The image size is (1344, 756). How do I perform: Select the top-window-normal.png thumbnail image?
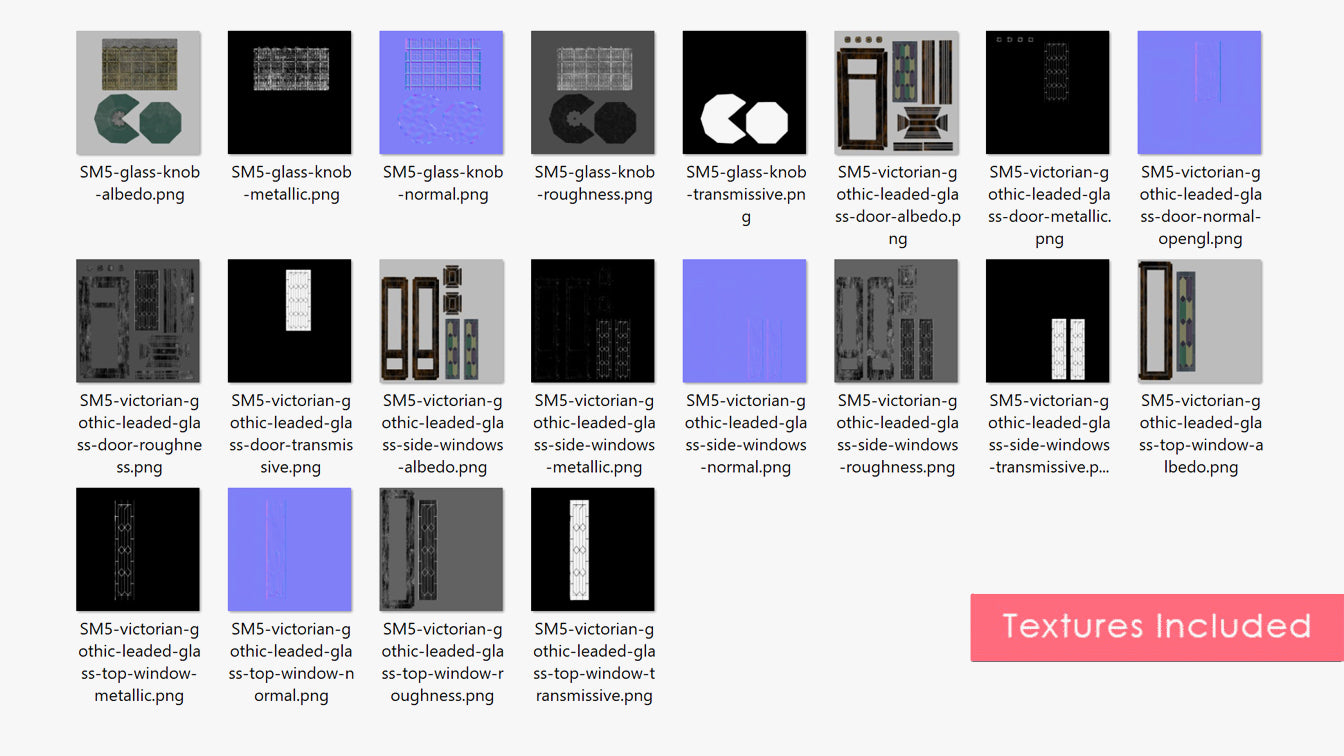pyautogui.click(x=290, y=549)
